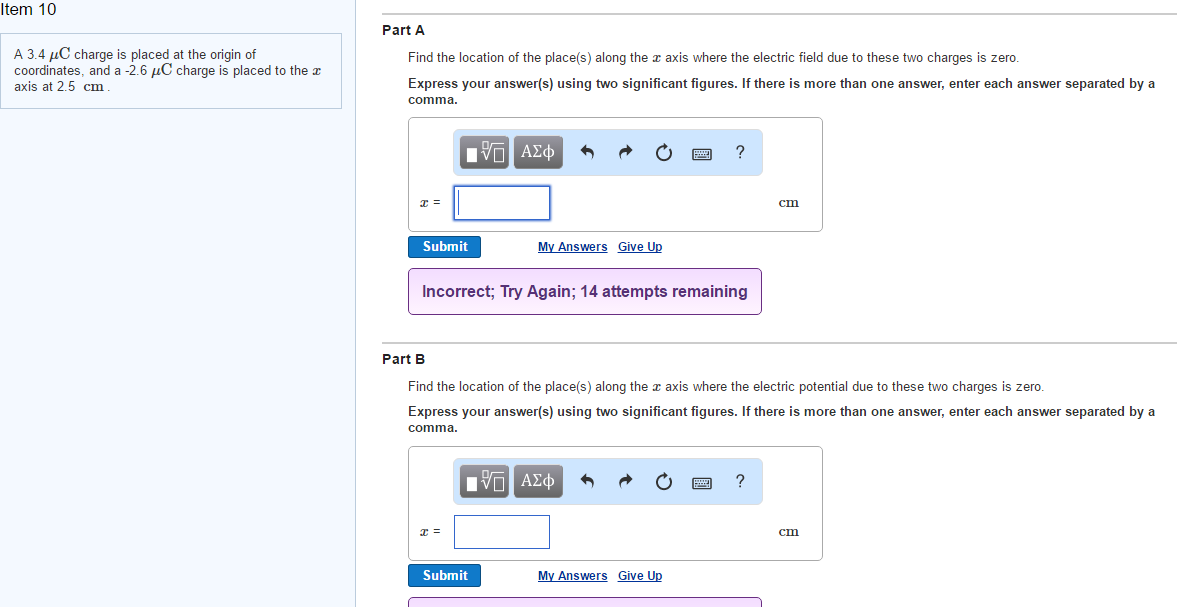The height and width of the screenshot is (607, 1199).
Task: Redo using the Part A editor arrow
Action: point(624,152)
